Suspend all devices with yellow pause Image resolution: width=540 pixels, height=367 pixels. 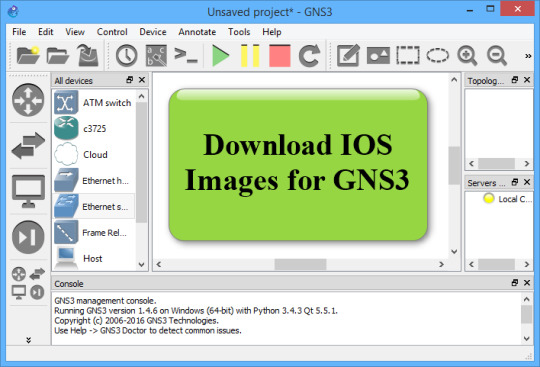250,55
